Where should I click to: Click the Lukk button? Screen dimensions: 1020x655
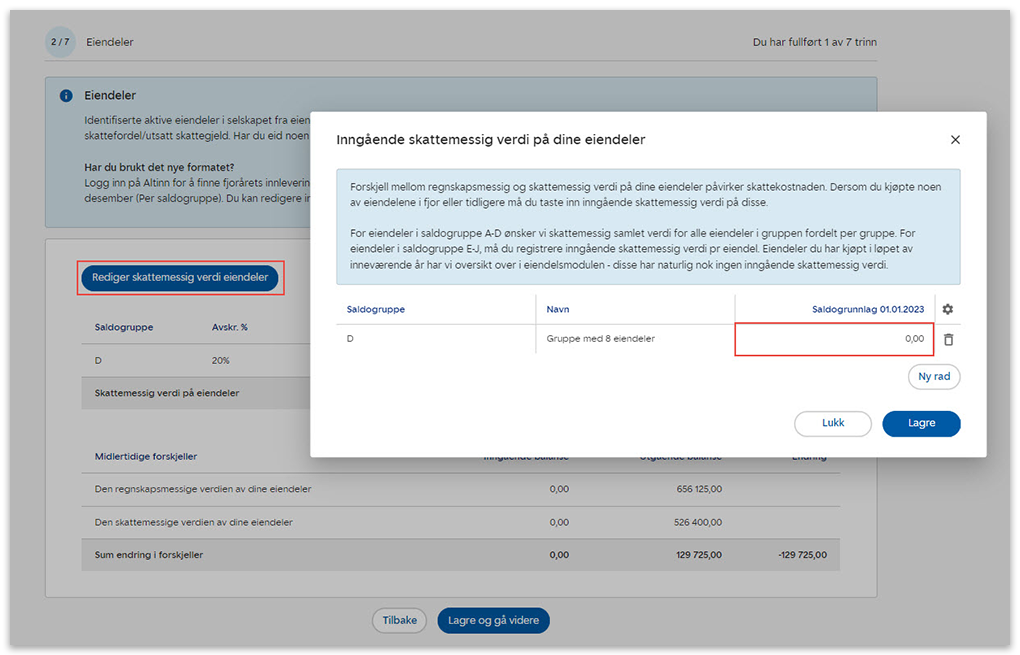point(832,423)
